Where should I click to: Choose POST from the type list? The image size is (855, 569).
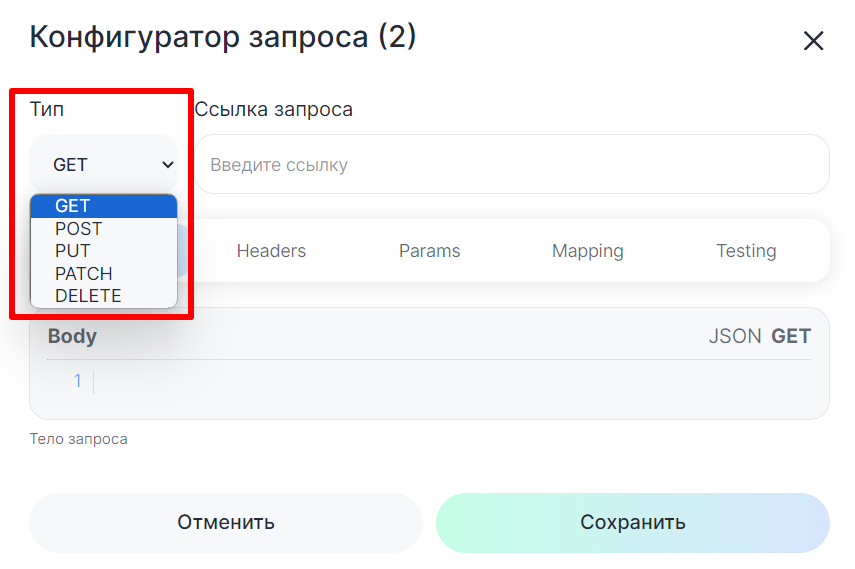pos(78,229)
